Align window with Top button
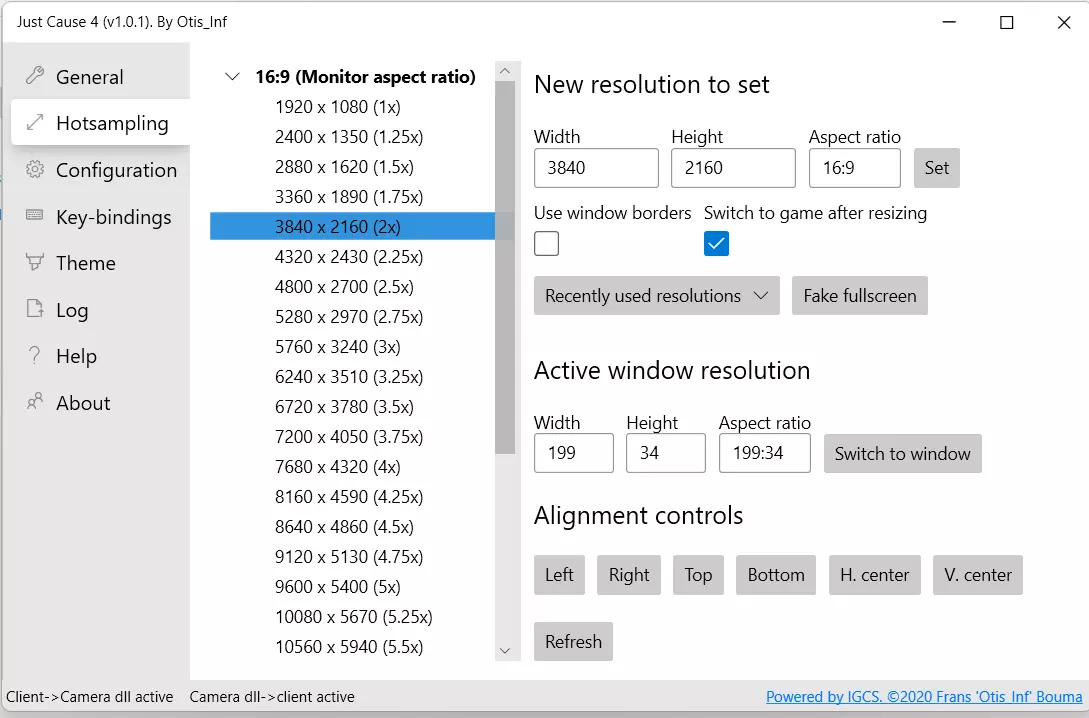 click(698, 575)
